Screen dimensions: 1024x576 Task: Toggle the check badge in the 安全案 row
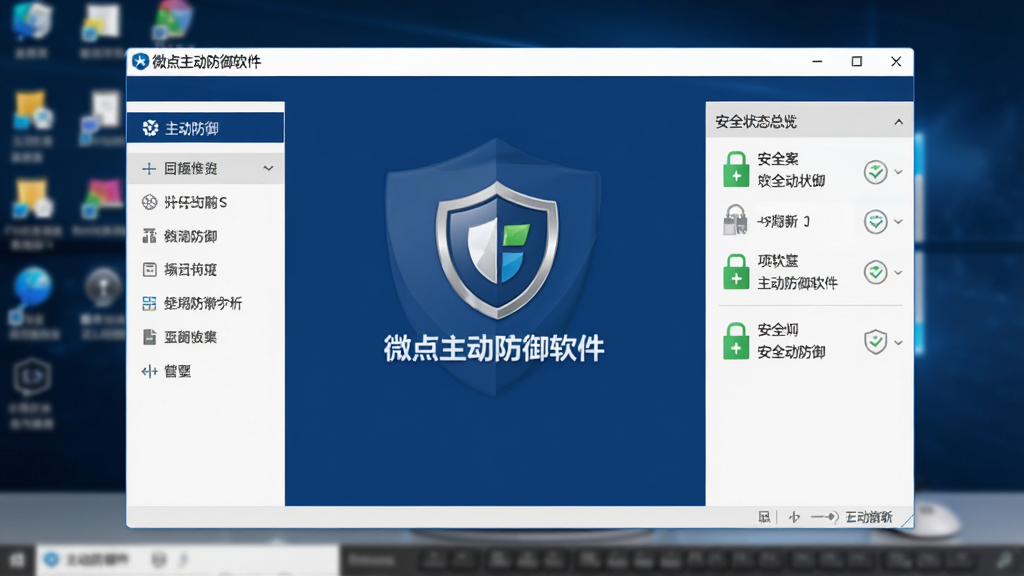pos(875,172)
